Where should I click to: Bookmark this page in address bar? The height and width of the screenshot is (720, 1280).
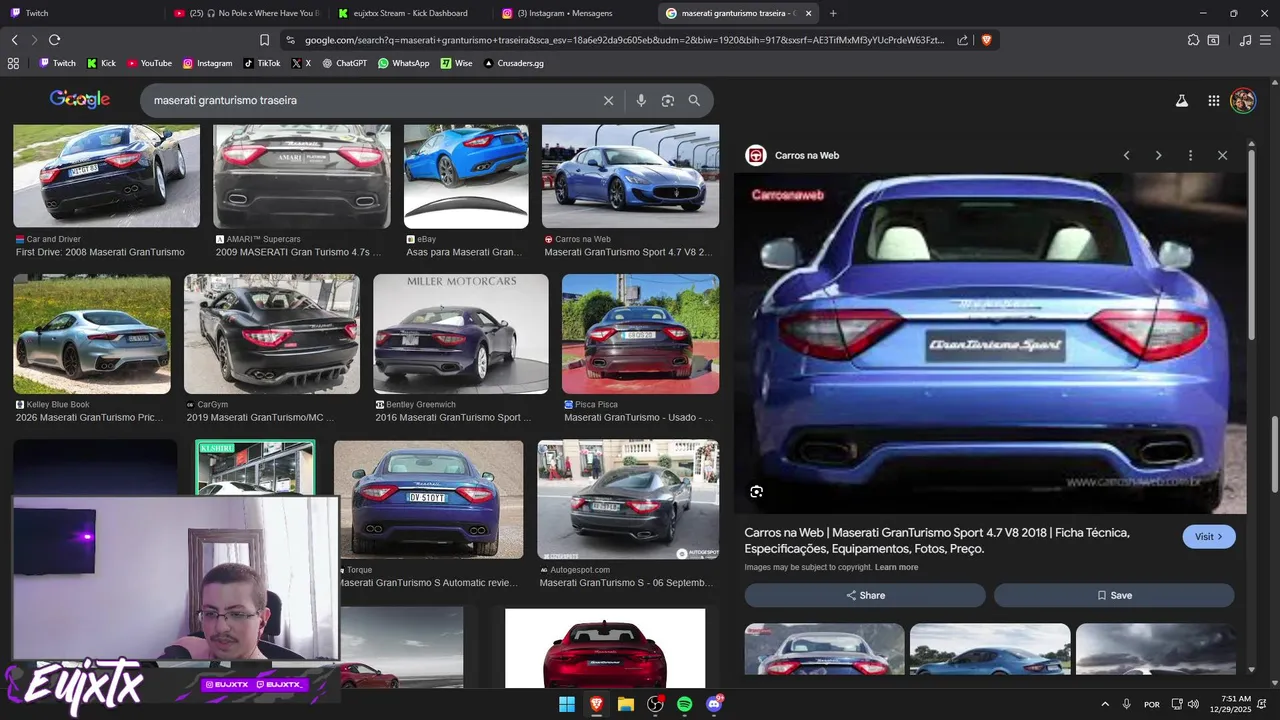pos(264,40)
